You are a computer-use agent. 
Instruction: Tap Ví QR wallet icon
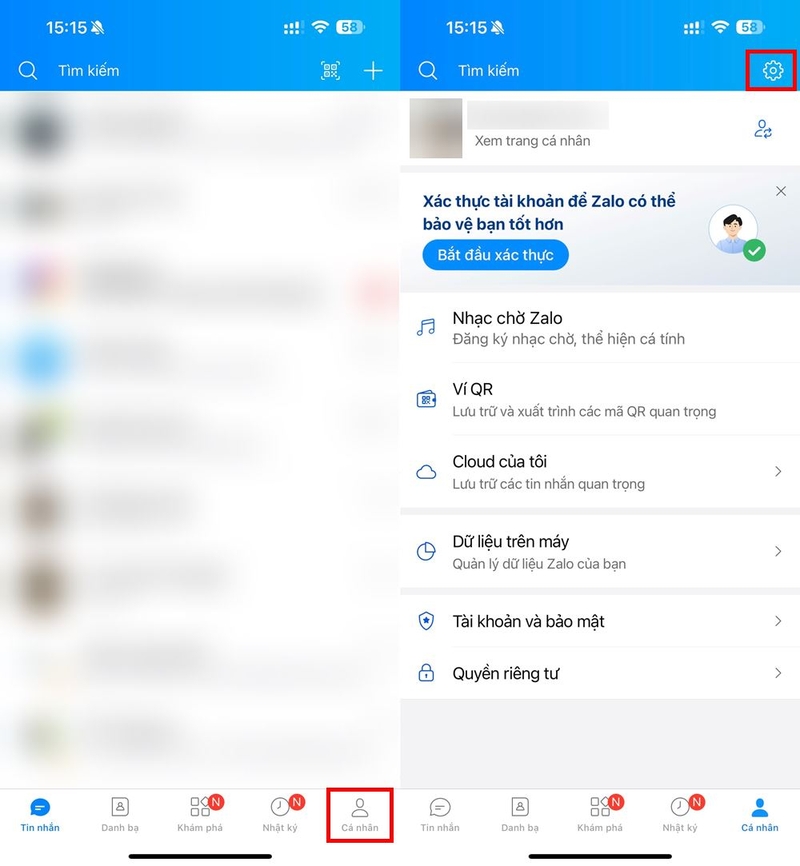[426, 399]
